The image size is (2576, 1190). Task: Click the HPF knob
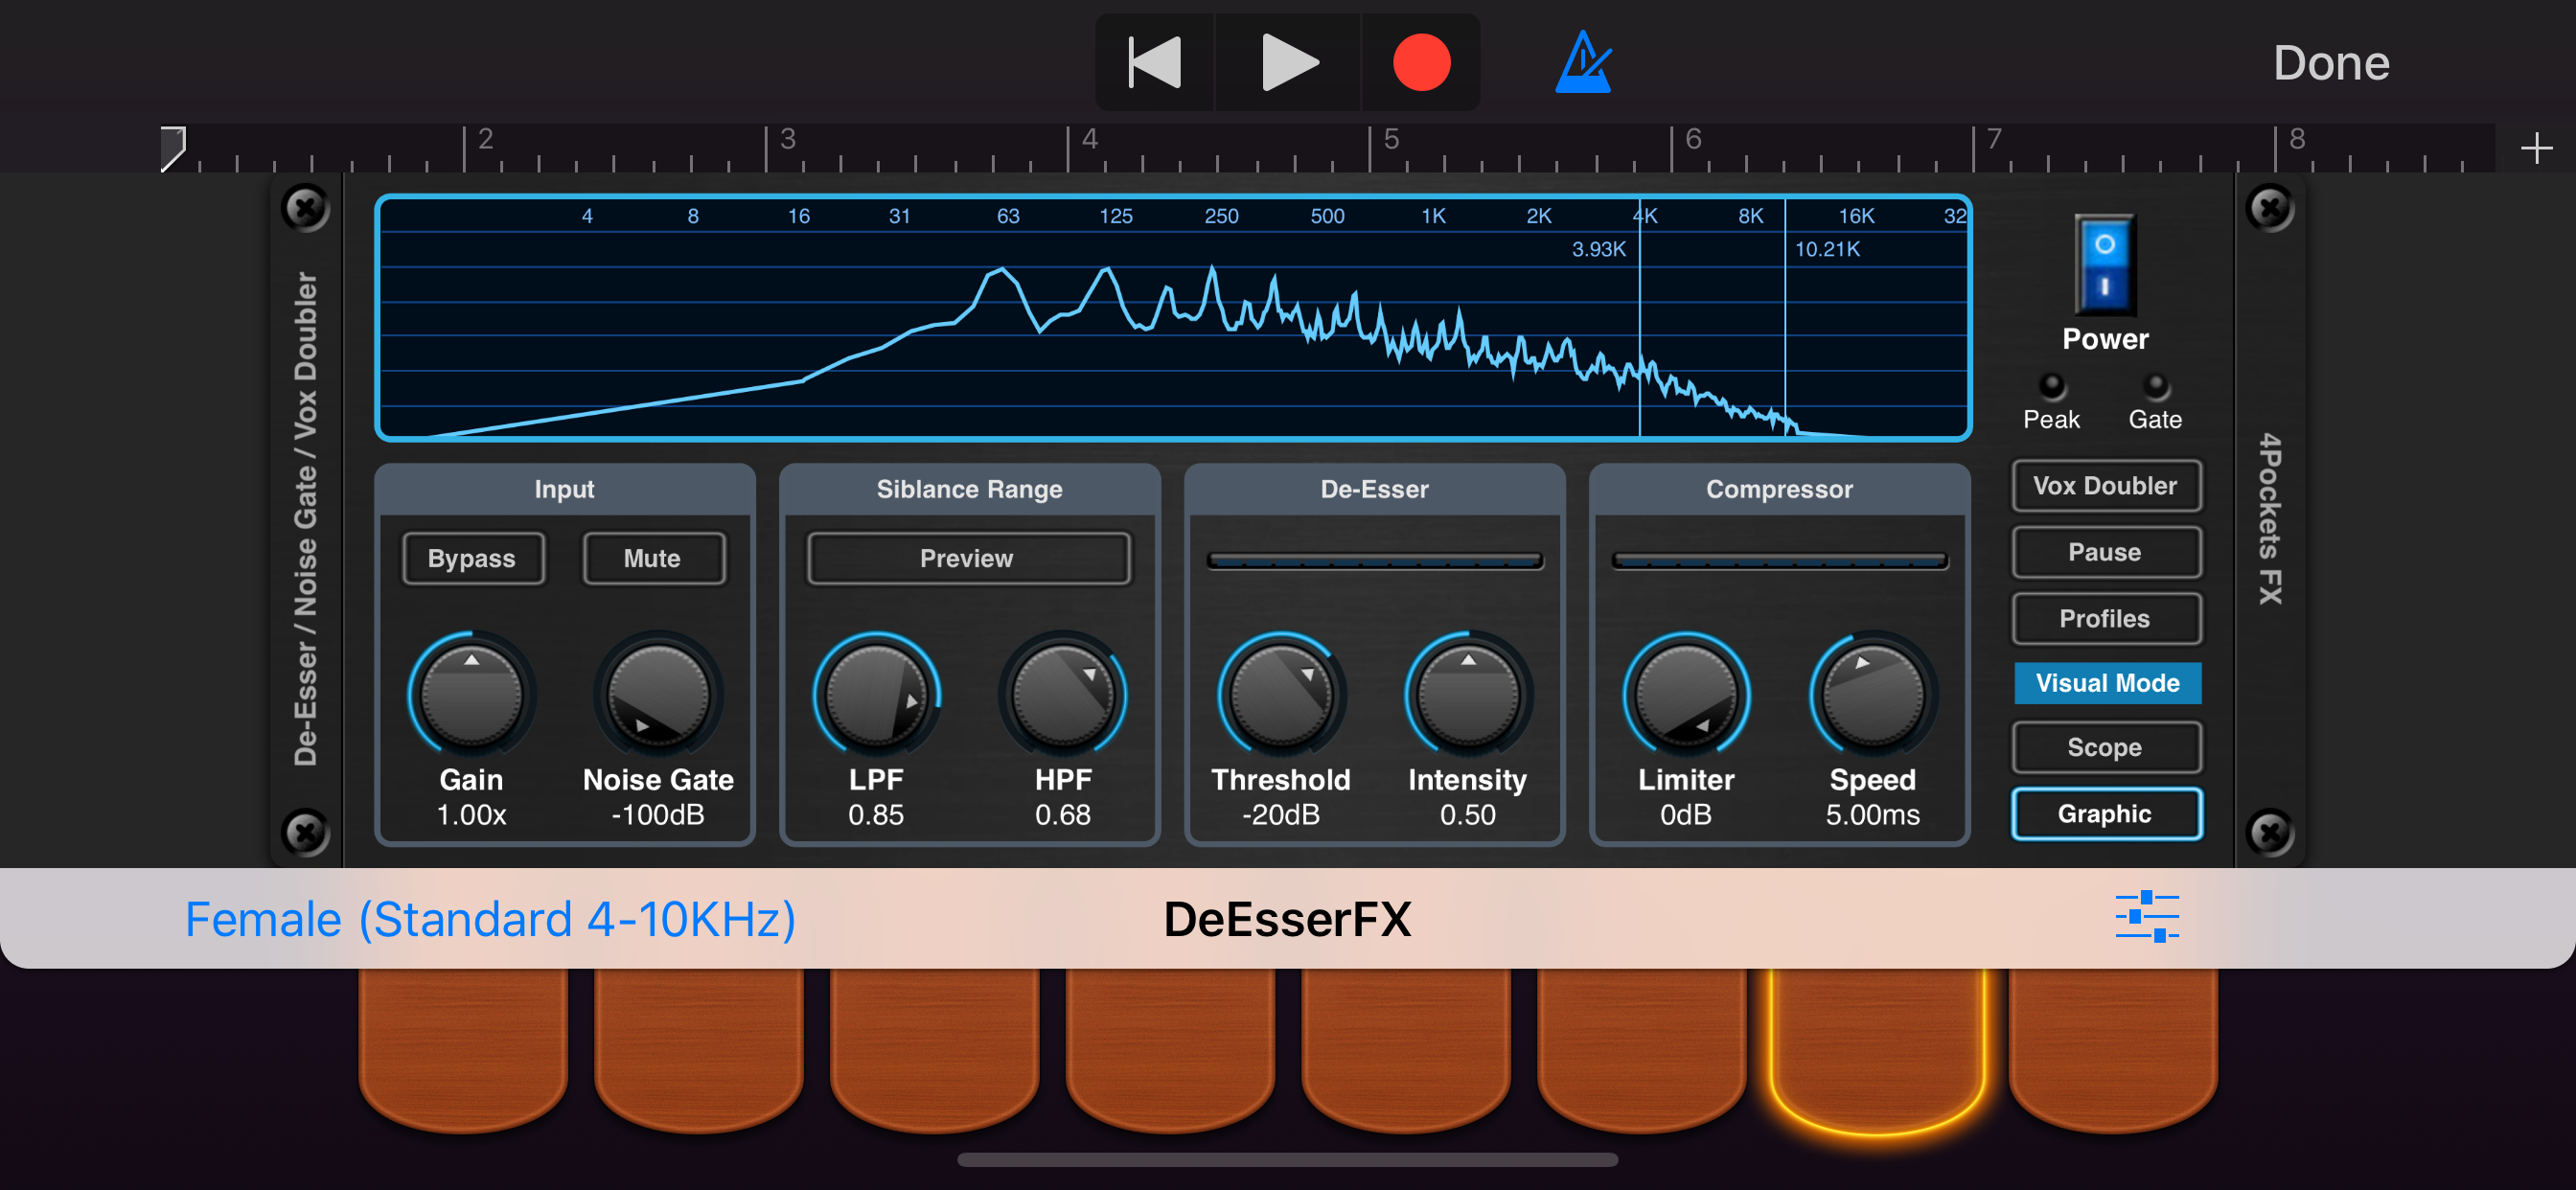point(1063,695)
